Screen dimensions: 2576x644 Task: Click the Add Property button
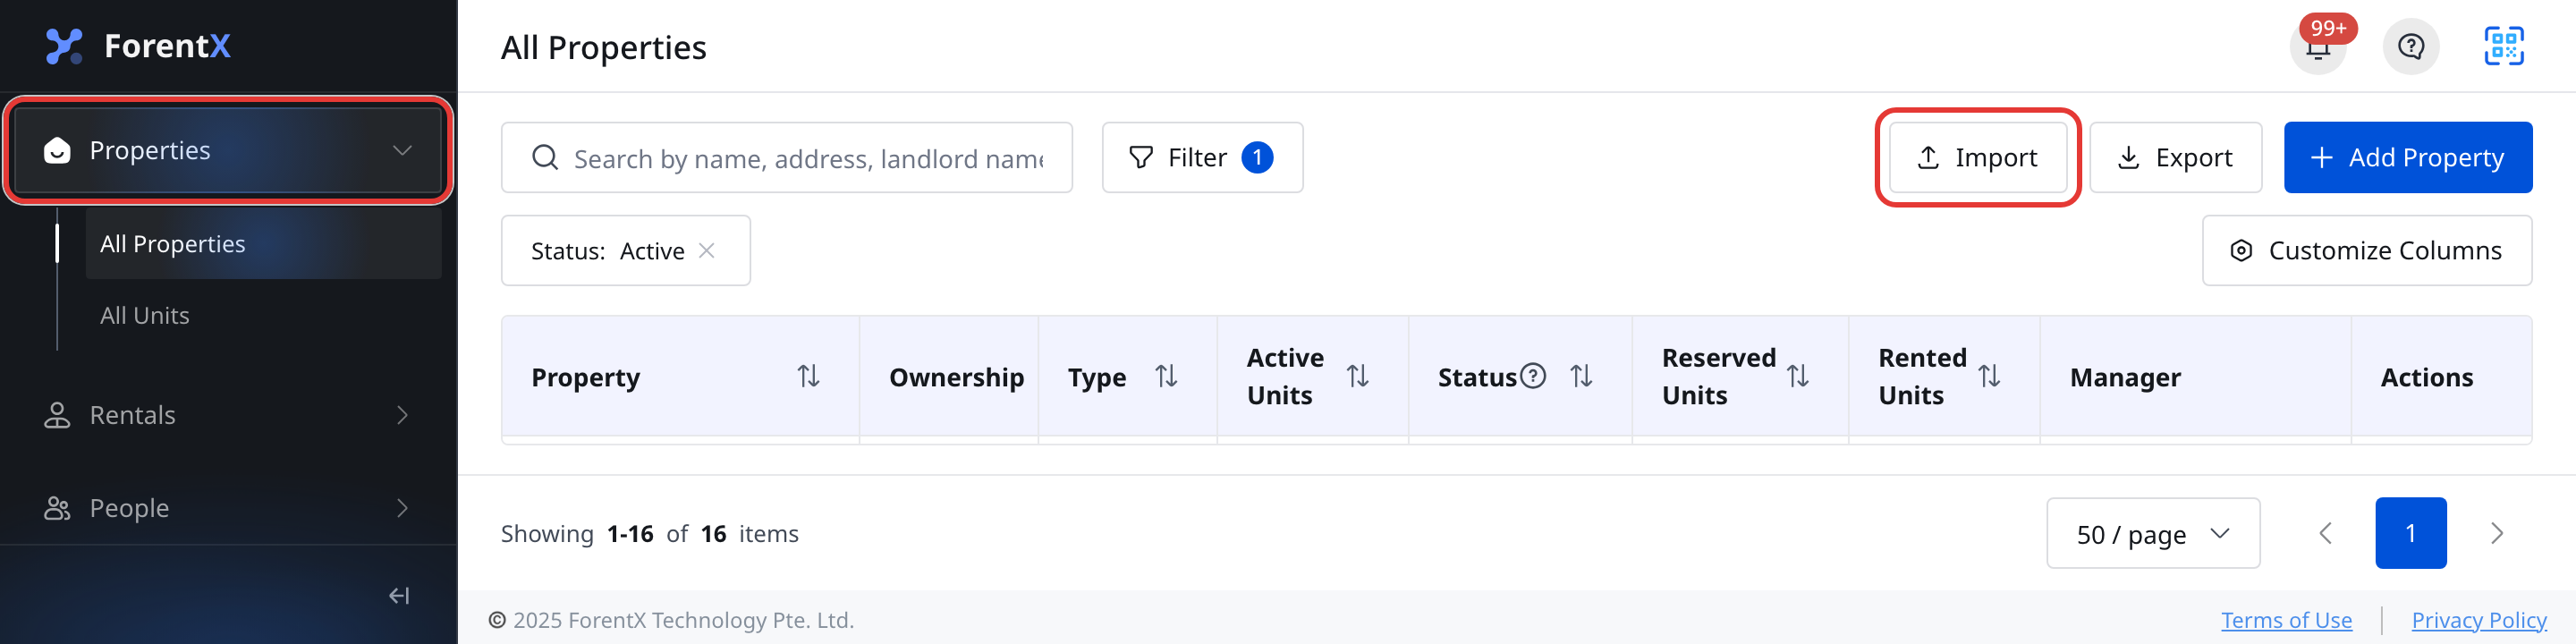[2407, 157]
